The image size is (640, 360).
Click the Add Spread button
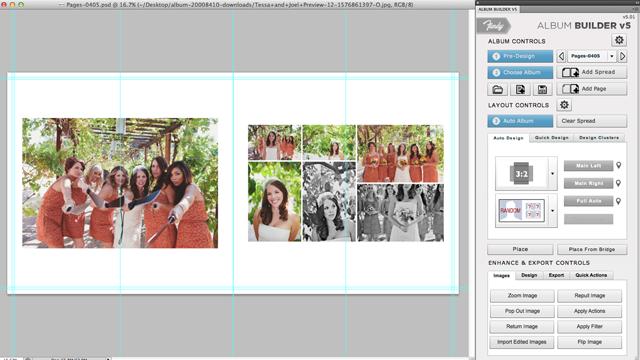[591, 72]
